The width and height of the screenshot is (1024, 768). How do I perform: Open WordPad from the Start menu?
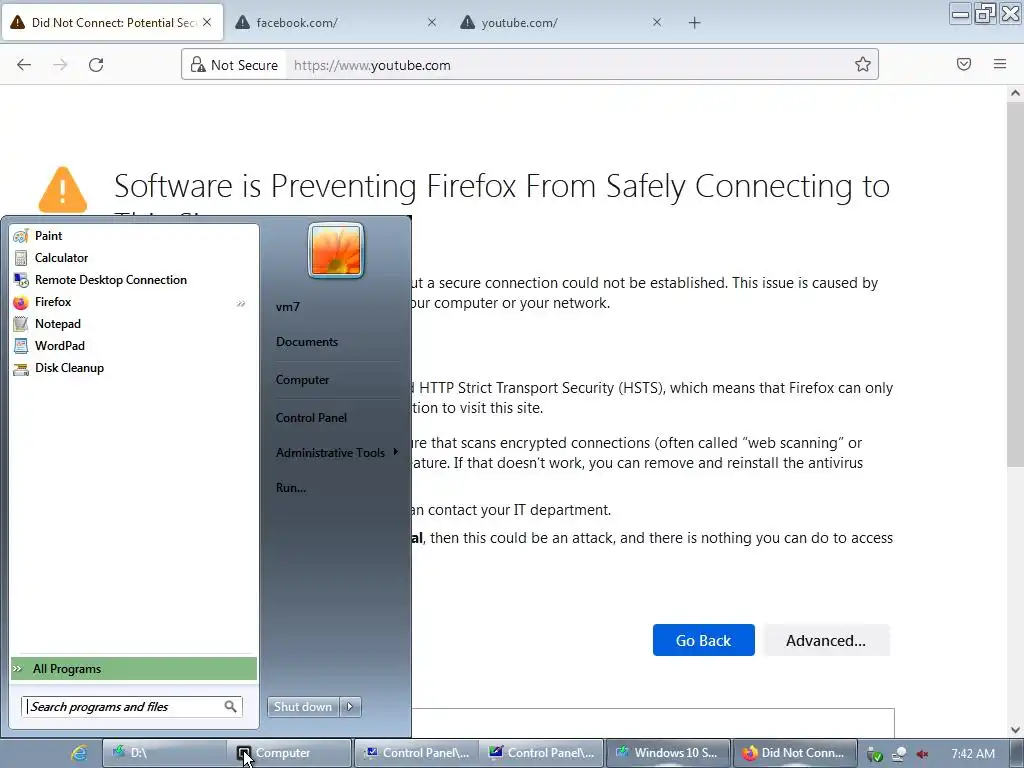(134, 346)
